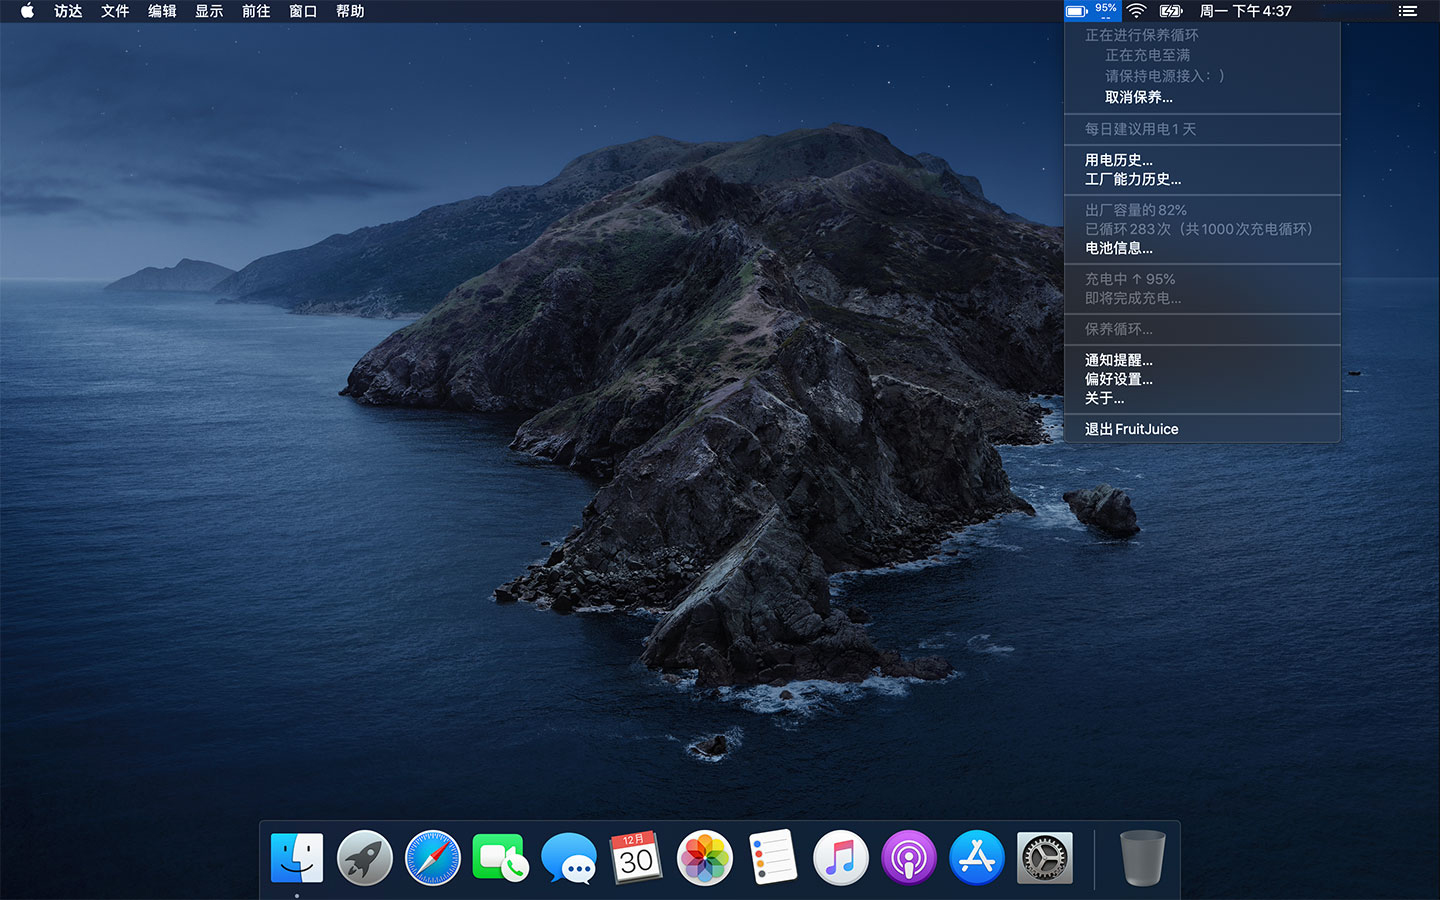This screenshot has width=1440, height=900.
Task: Open 通知提醒... settings entry
Action: tap(1118, 360)
